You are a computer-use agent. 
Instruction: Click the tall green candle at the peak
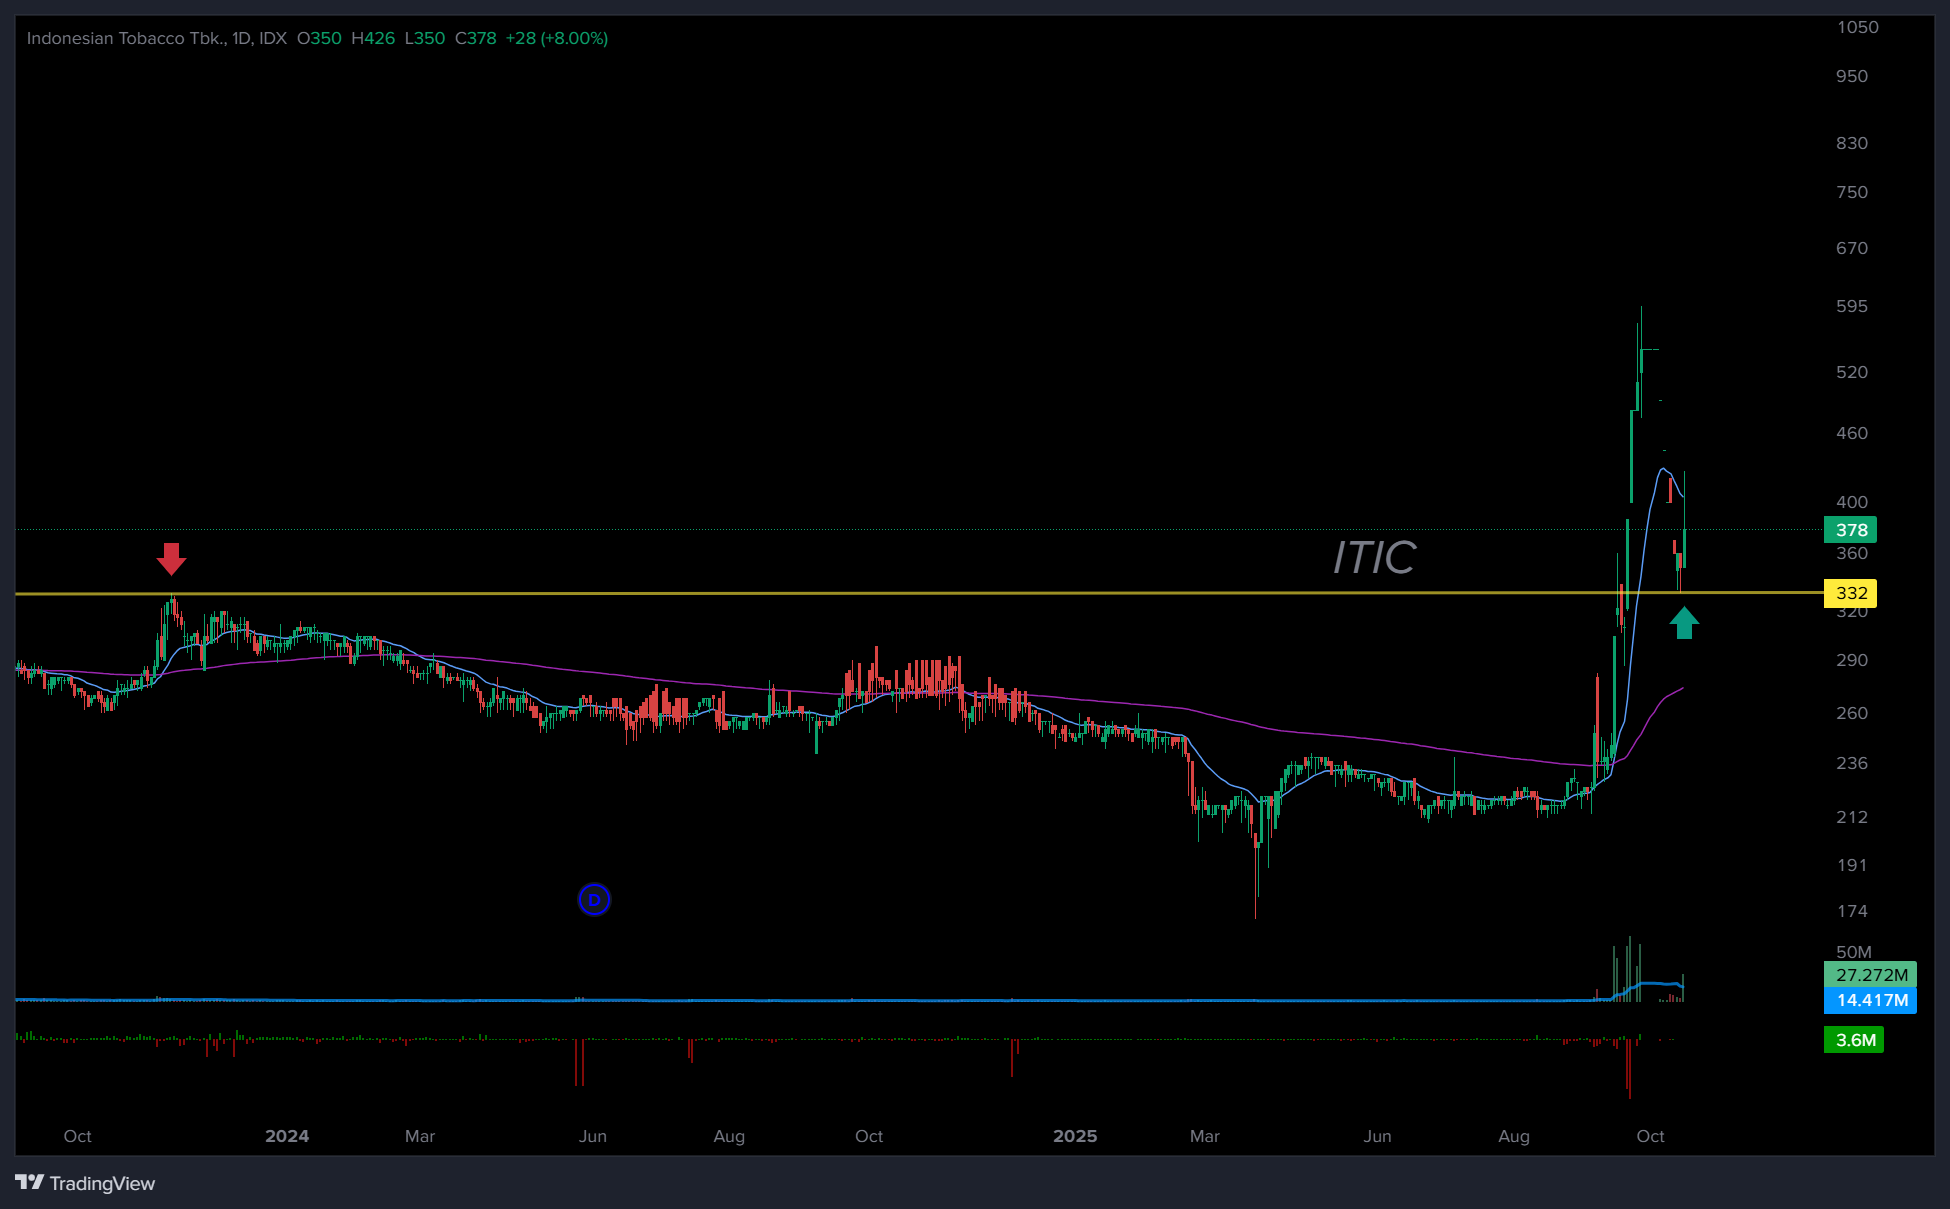(1632, 455)
